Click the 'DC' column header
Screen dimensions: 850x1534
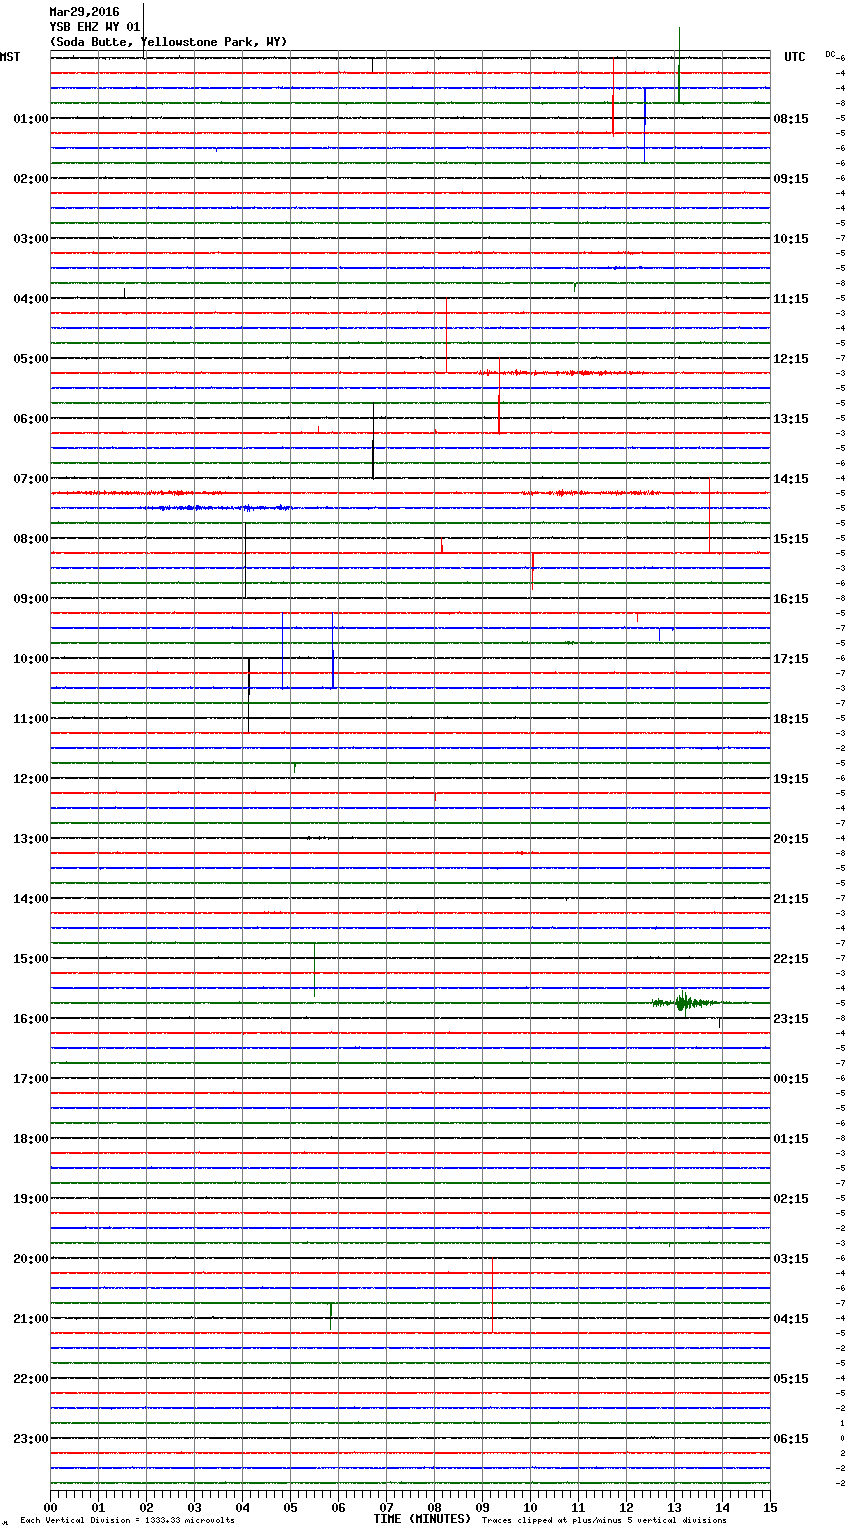point(830,54)
